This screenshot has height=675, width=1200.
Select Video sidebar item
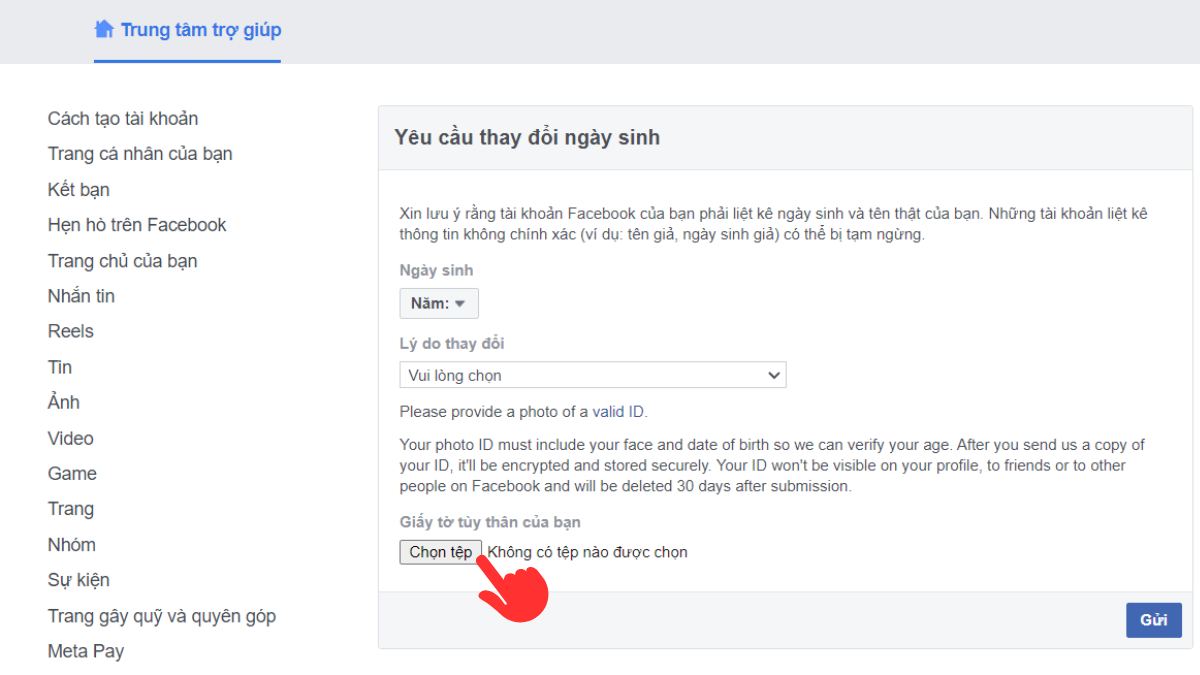point(70,438)
